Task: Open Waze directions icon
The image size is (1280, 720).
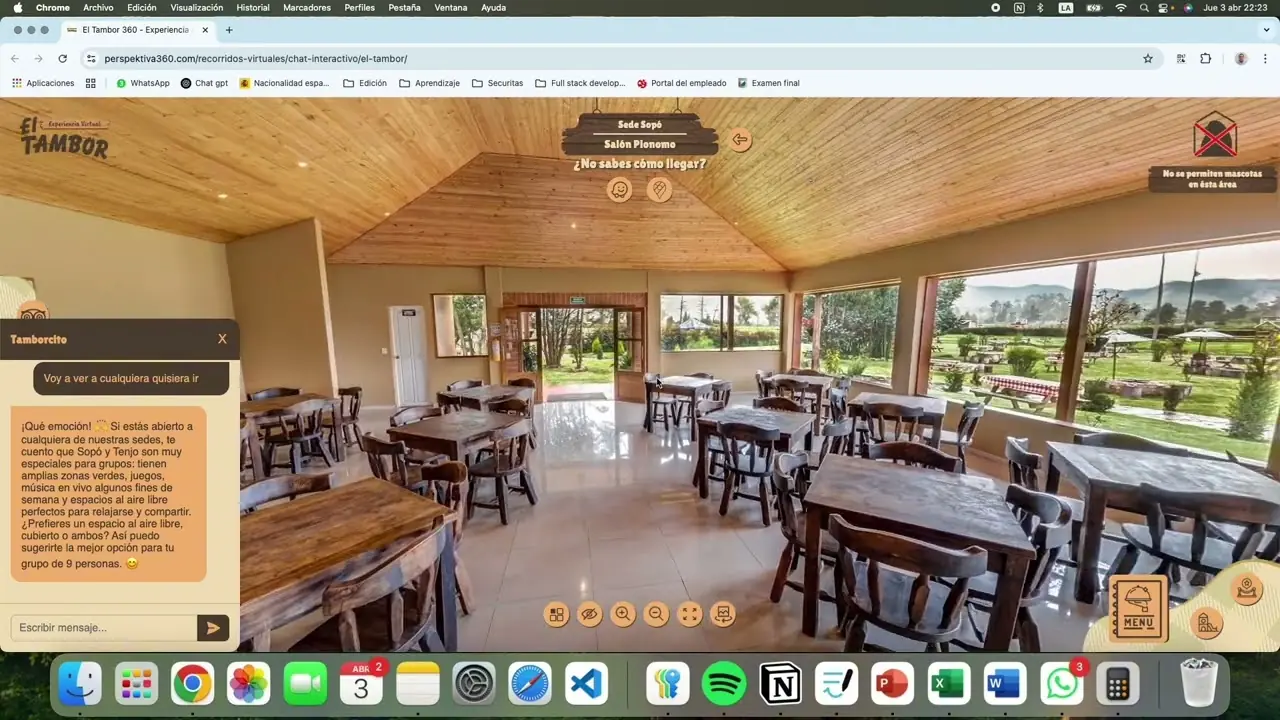Action: (620, 189)
